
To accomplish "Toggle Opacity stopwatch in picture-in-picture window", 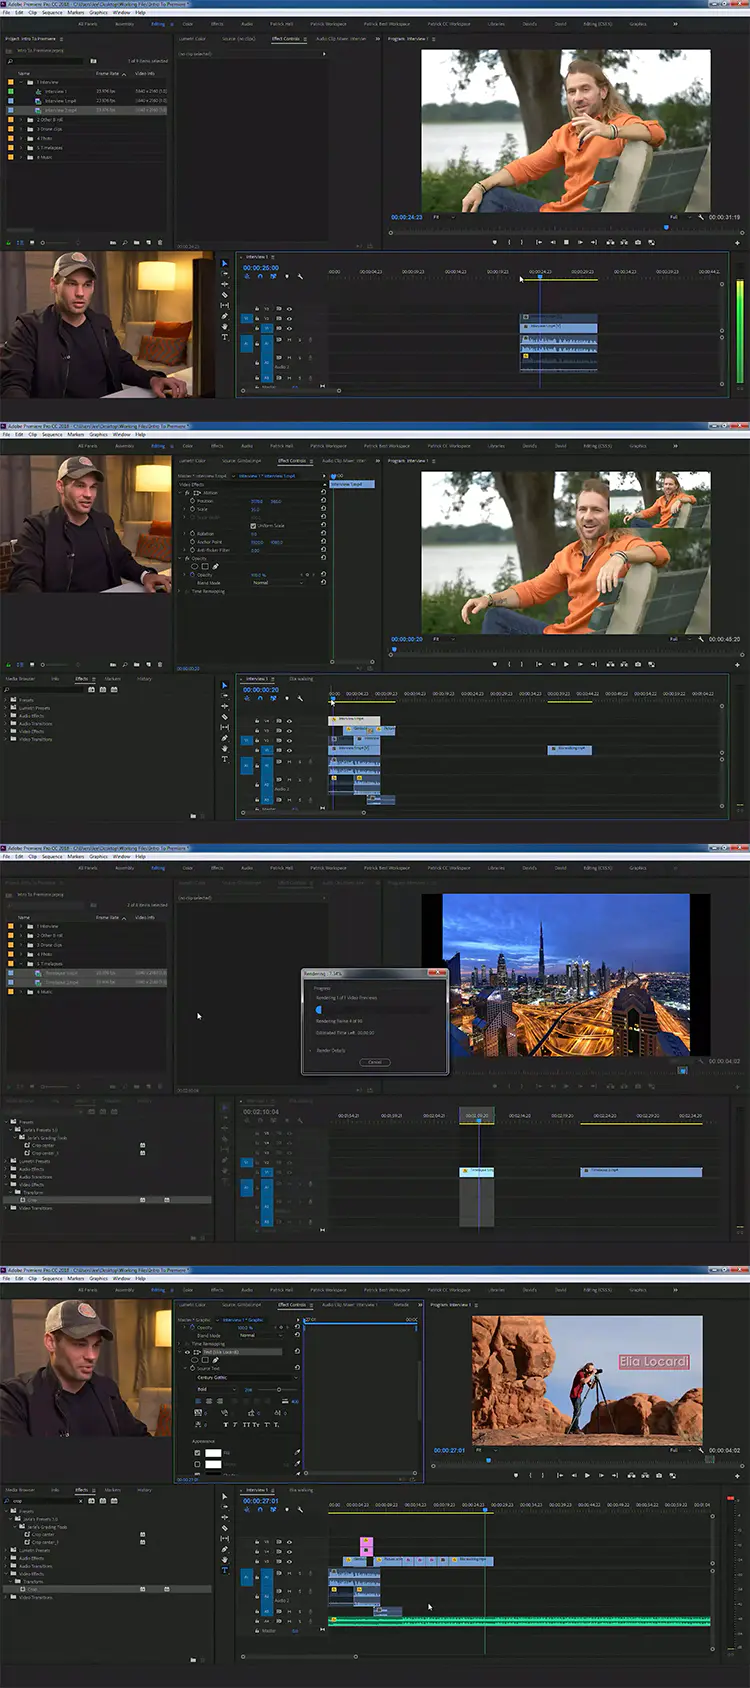I will [192, 575].
